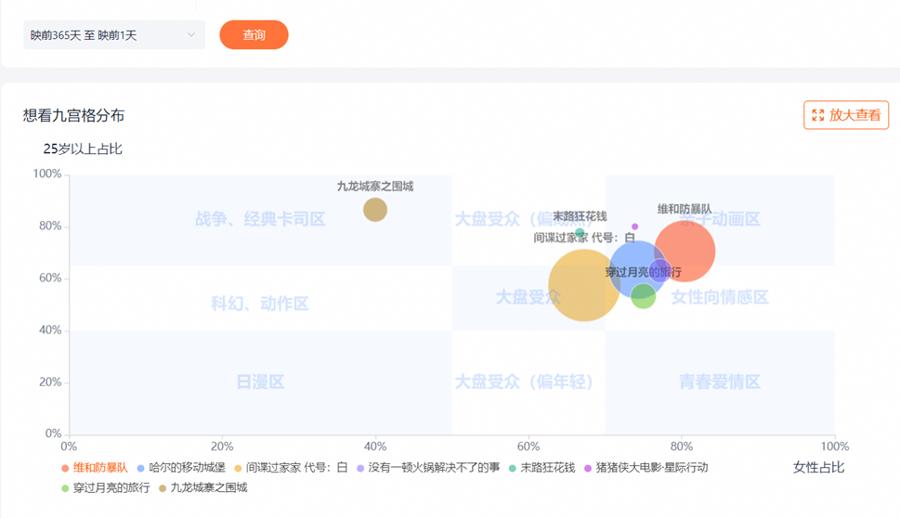Click the tan 九龙城寨之围城 bubble in chart
Image resolution: width=900 pixels, height=518 pixels.
(375, 209)
